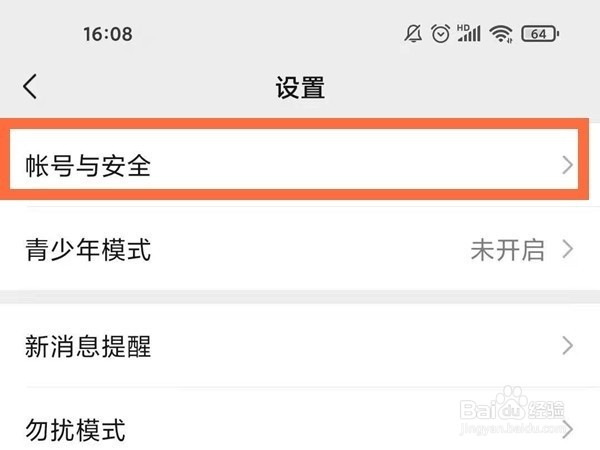The width and height of the screenshot is (600, 450).
Task: Tap the back arrow in Settings header
Action: (x=30, y=87)
